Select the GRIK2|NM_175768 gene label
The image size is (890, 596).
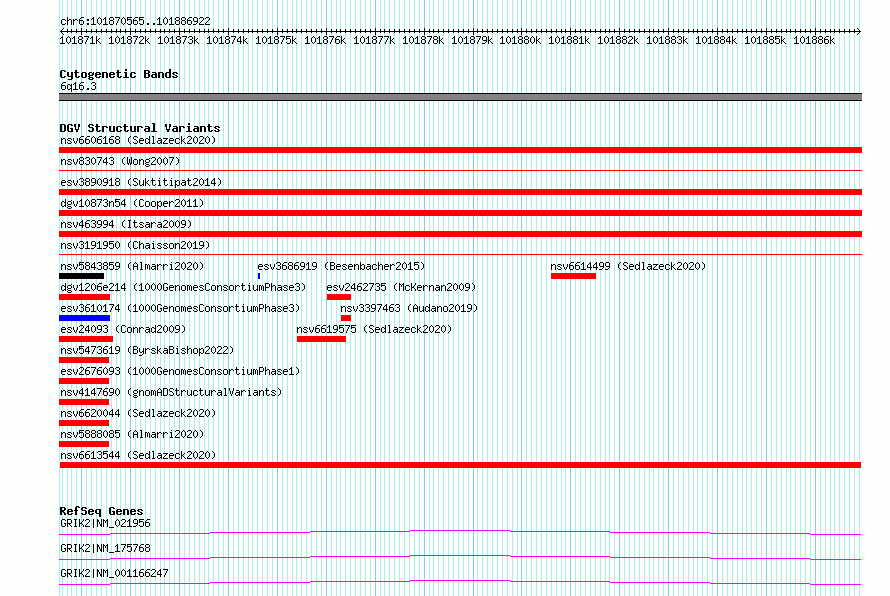pos(105,548)
